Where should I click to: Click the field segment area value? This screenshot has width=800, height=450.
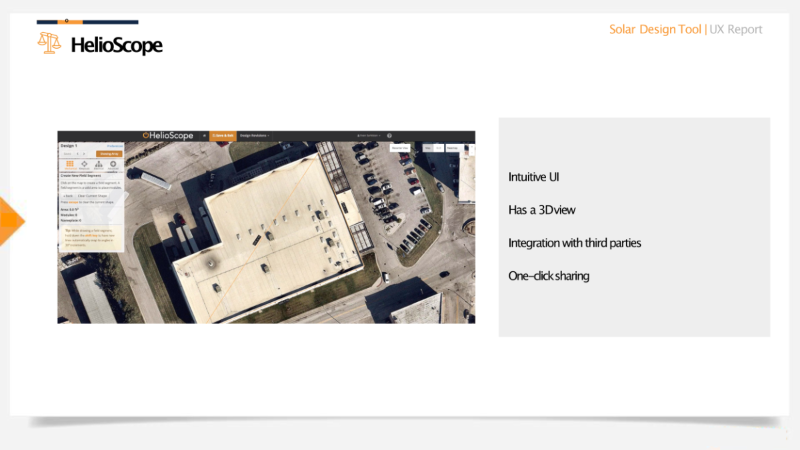point(69,209)
